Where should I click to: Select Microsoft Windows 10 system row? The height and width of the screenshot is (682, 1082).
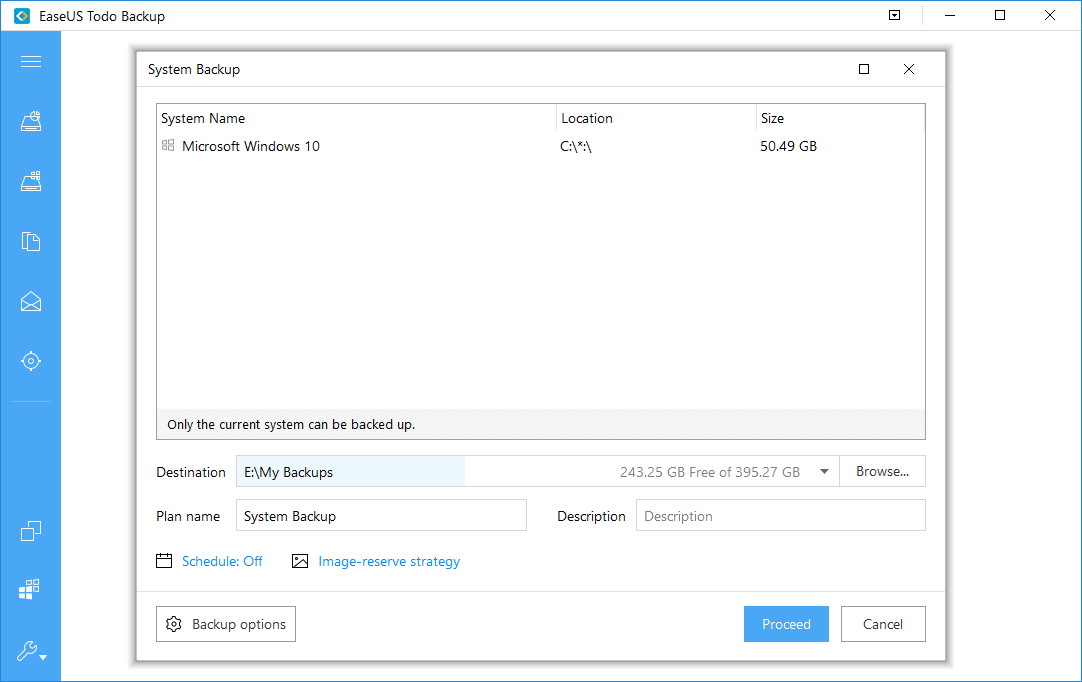pyautogui.click(x=540, y=146)
